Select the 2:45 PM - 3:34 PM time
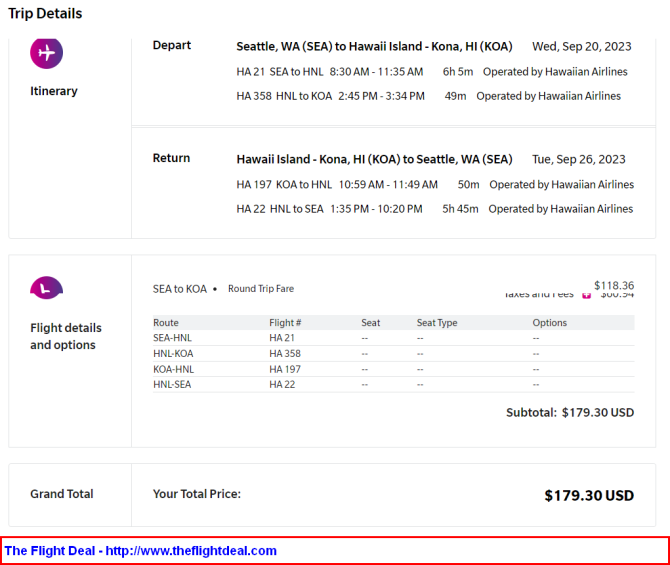The width and height of the screenshot is (670, 565). tap(381, 96)
